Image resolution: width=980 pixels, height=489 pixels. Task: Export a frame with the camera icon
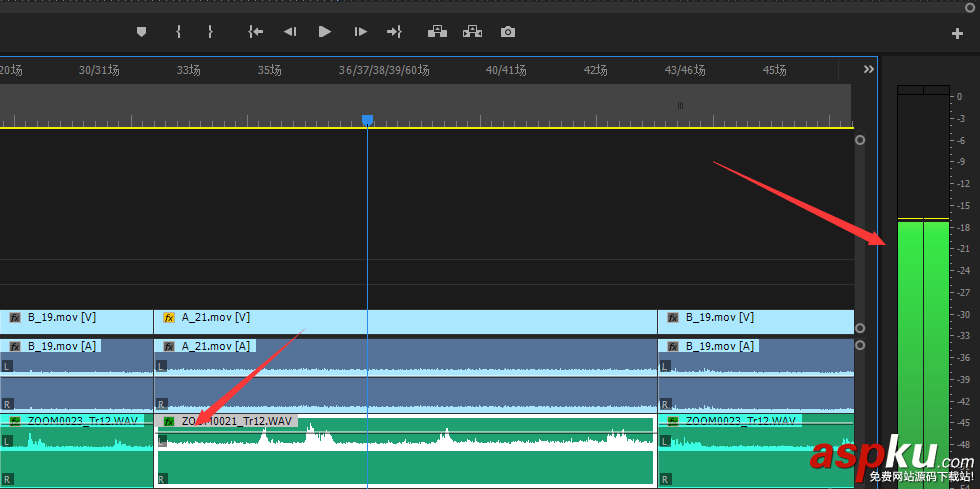pos(508,32)
